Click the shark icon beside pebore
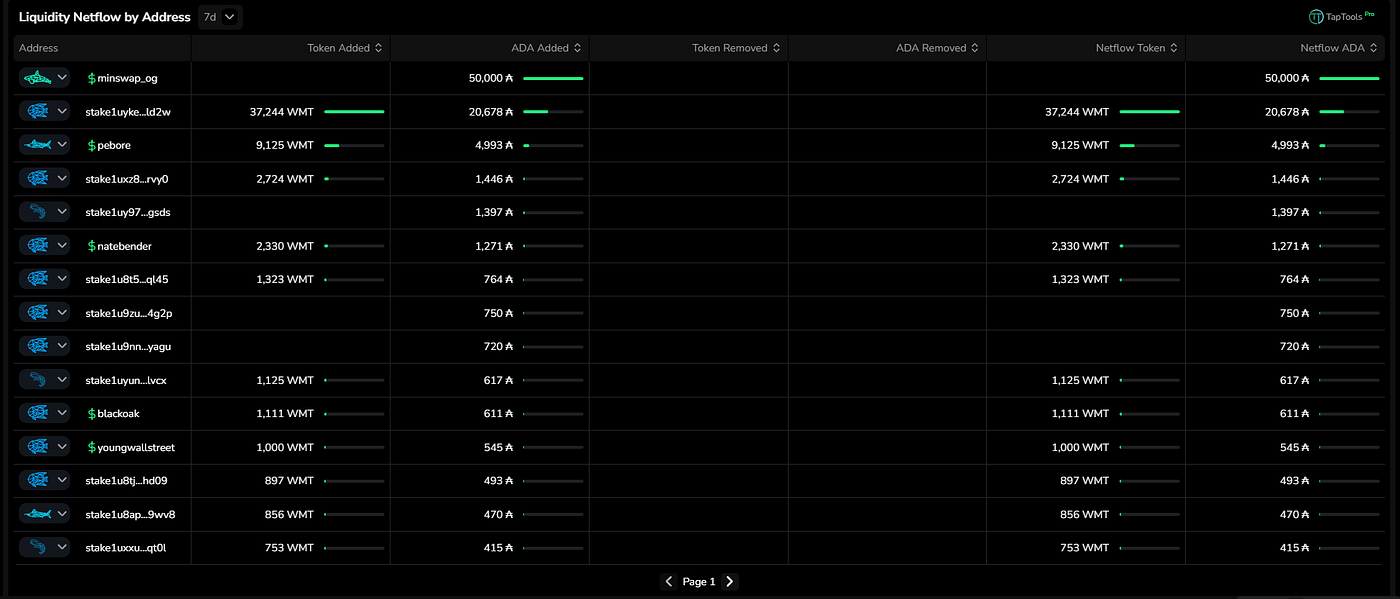Image resolution: width=1400 pixels, height=599 pixels. [37, 145]
